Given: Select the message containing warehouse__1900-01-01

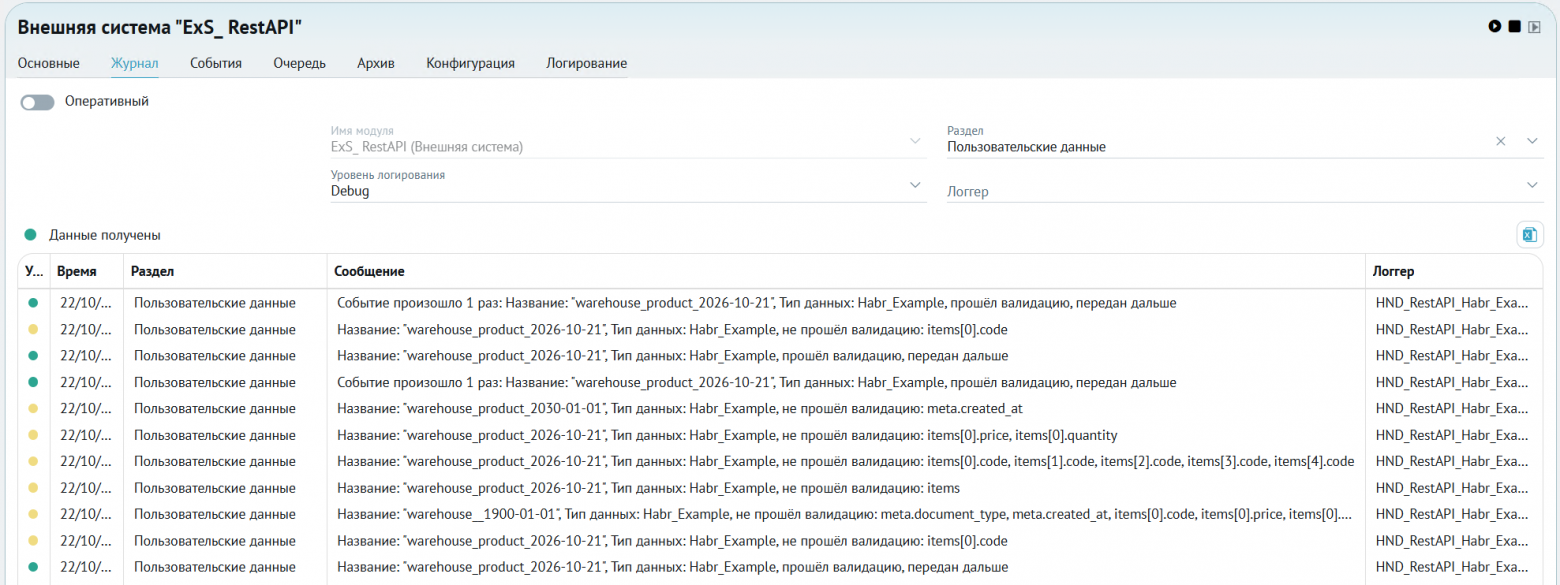Looking at the screenshot, I should (845, 514).
